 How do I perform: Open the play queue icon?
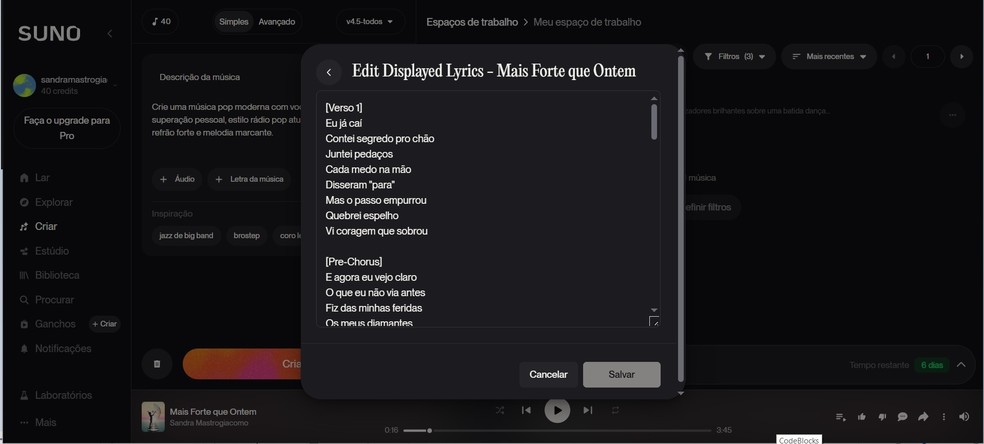click(x=840, y=417)
